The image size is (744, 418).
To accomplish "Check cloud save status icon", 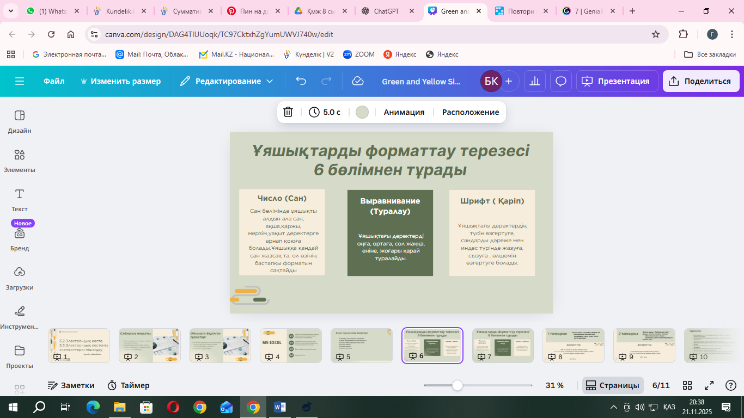I will (358, 81).
